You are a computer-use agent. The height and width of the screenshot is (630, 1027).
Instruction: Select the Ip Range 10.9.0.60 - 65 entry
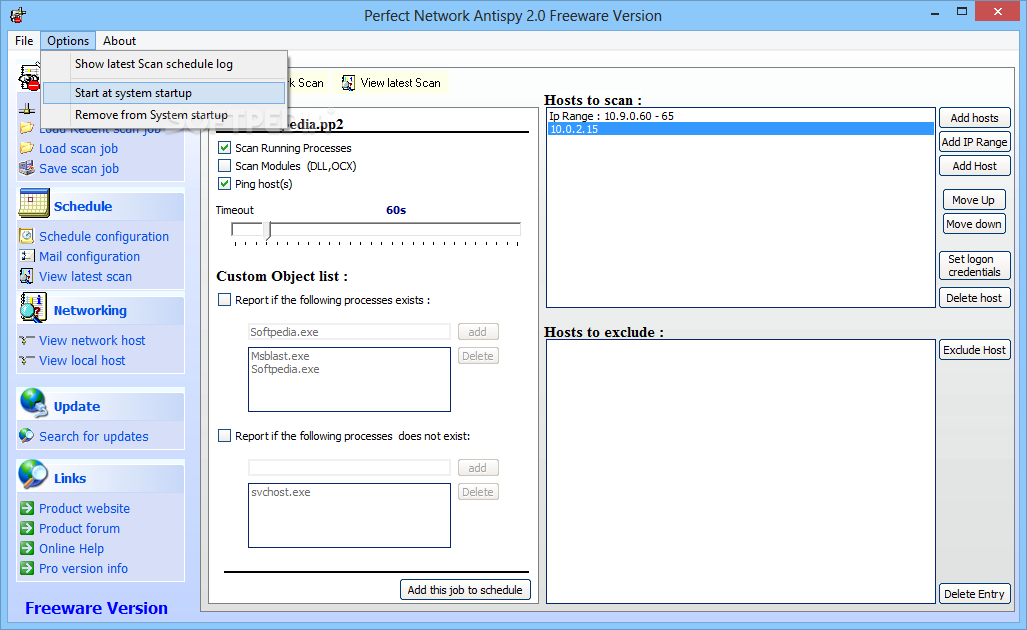[x=741, y=116]
